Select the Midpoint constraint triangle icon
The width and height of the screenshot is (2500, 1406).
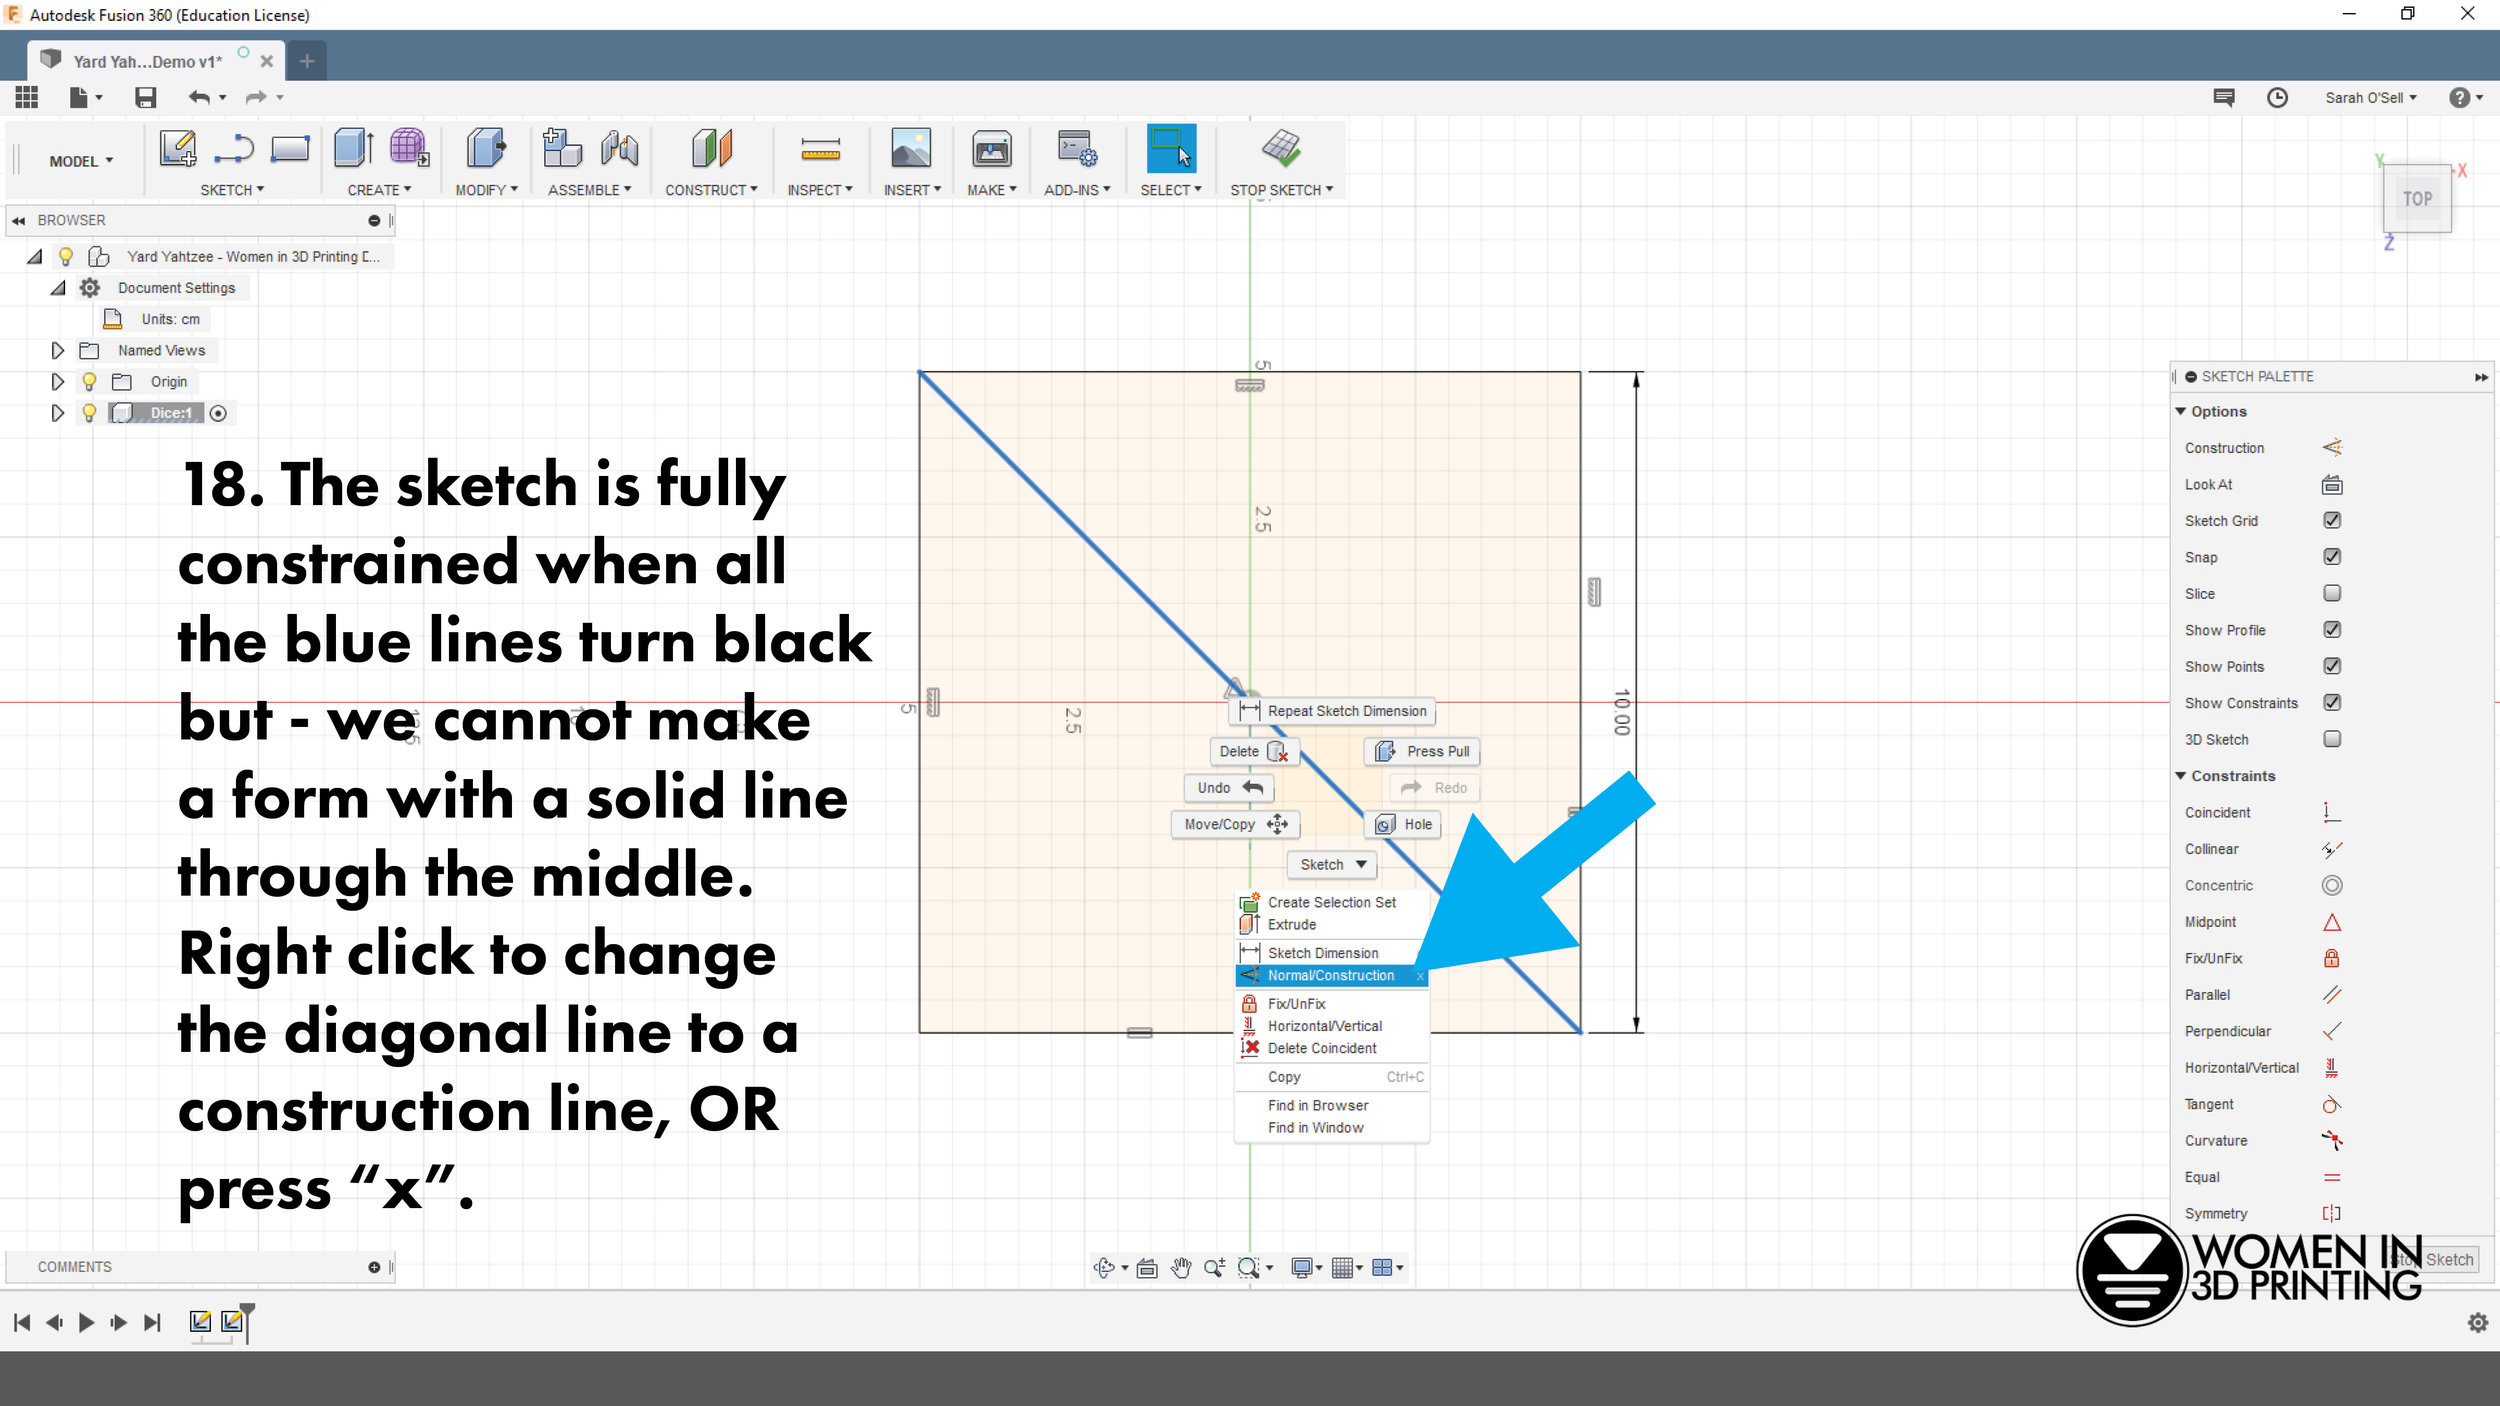(x=2332, y=922)
